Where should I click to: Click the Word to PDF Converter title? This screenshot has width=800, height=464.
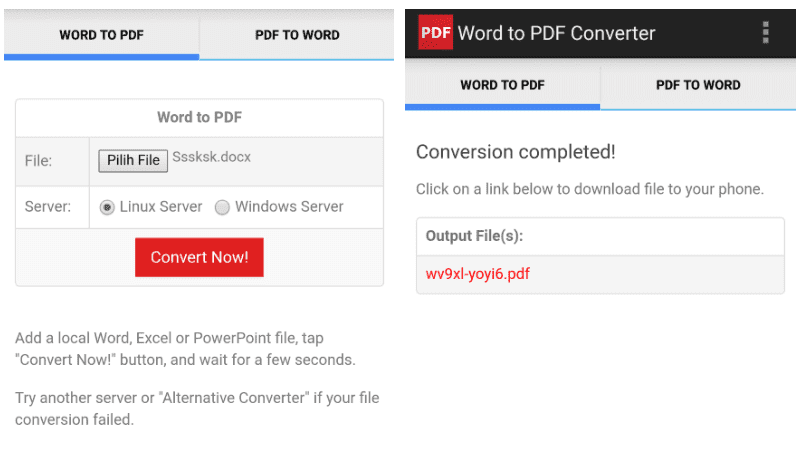pyautogui.click(x=556, y=33)
